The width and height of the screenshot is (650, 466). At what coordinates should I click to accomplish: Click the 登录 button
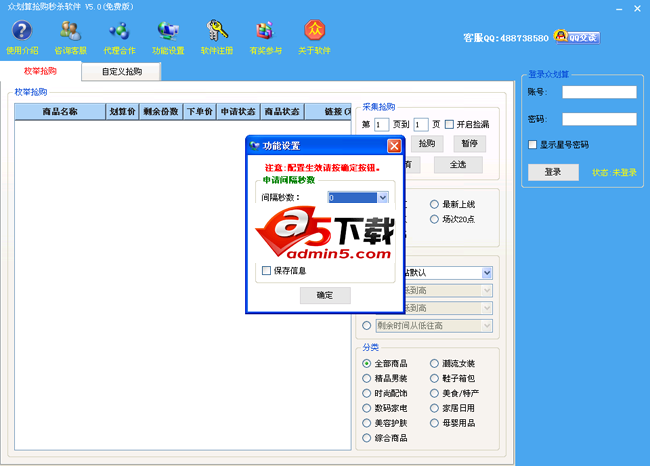point(553,172)
